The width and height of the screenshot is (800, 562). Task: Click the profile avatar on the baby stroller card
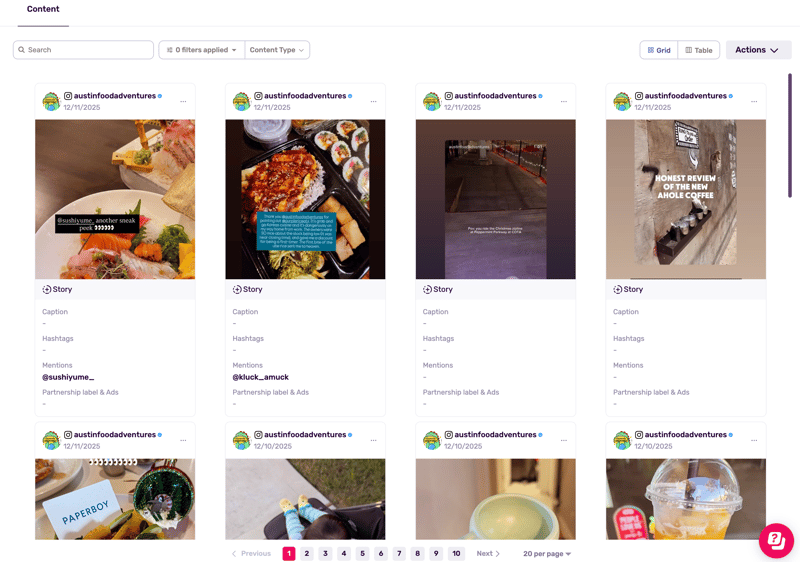pos(241,440)
